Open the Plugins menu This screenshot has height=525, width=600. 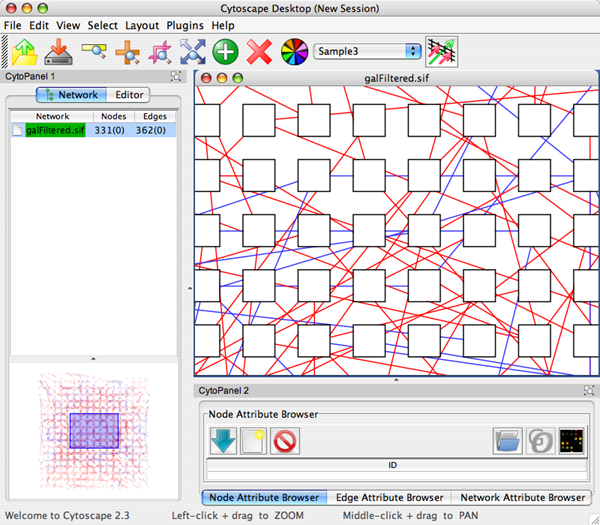pyautogui.click(x=185, y=24)
